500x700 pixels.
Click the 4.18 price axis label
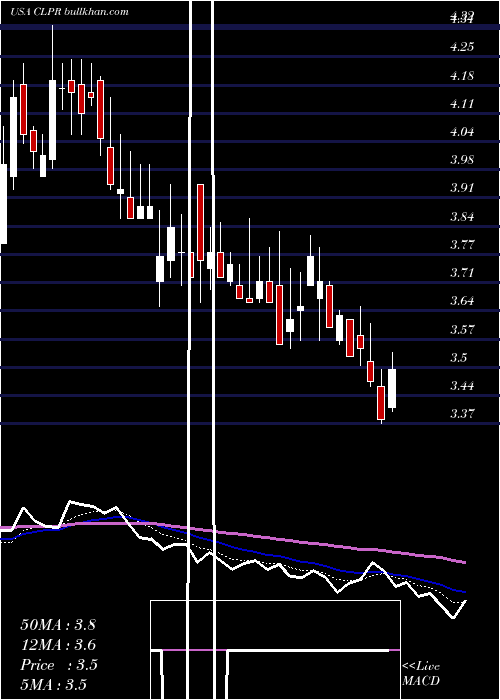pos(462,76)
